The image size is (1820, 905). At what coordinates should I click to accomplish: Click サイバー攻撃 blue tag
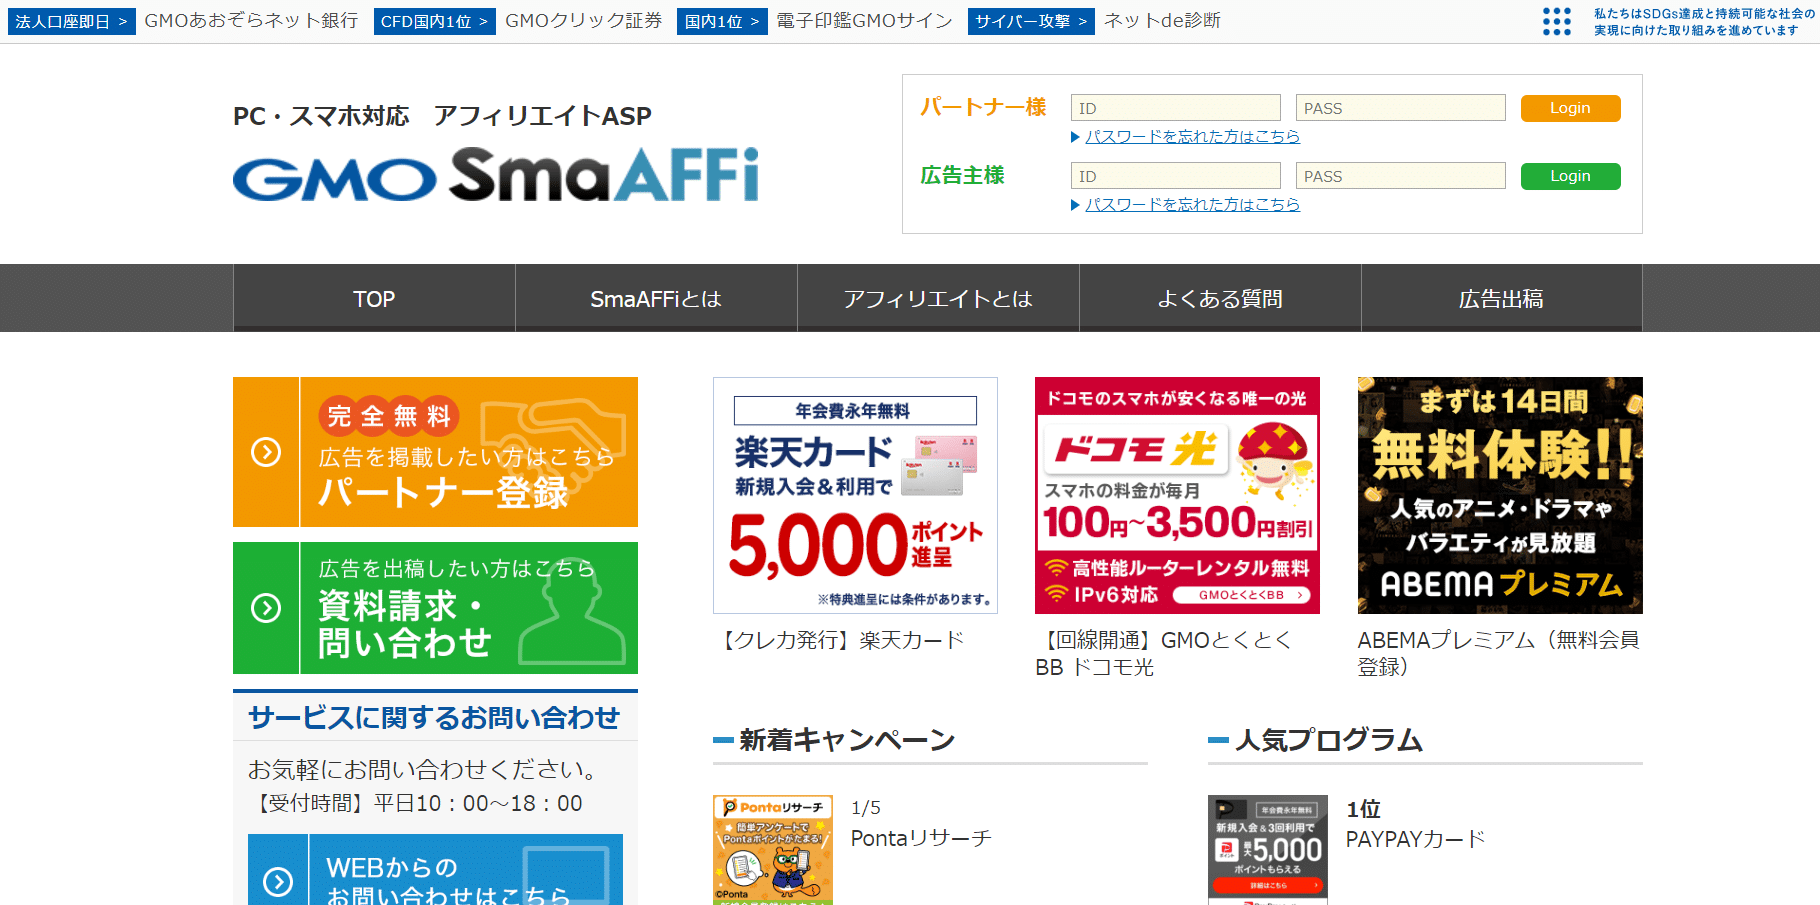pos(1031,21)
